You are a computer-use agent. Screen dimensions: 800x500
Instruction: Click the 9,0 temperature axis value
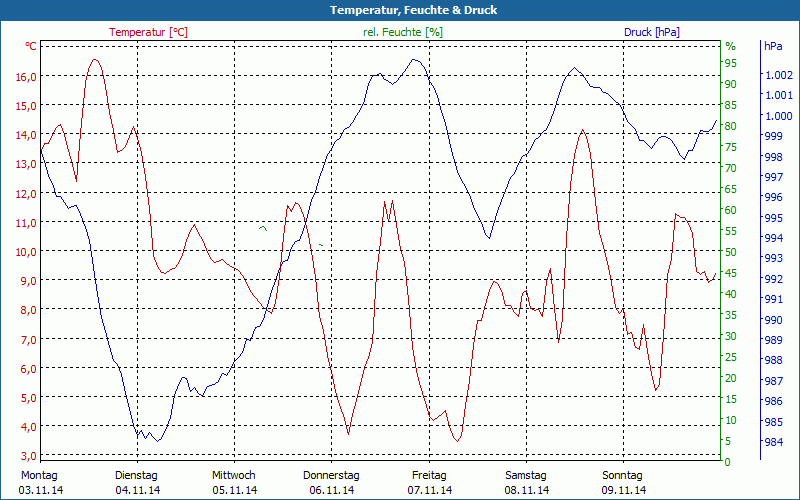30,281
